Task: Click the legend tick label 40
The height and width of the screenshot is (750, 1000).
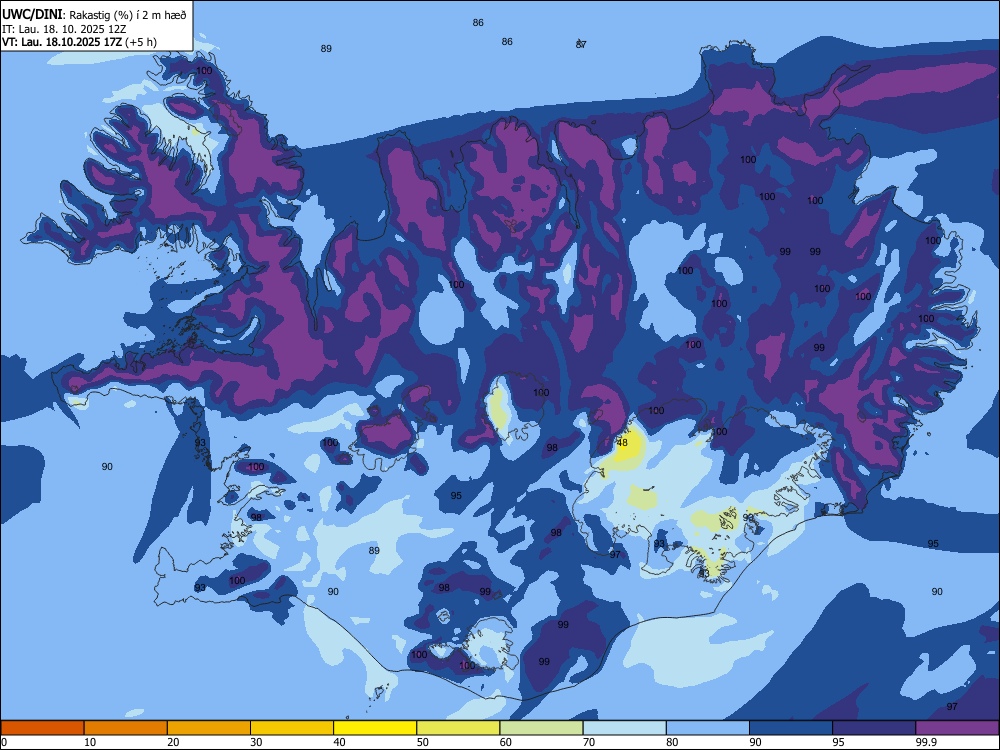Action: click(x=339, y=742)
